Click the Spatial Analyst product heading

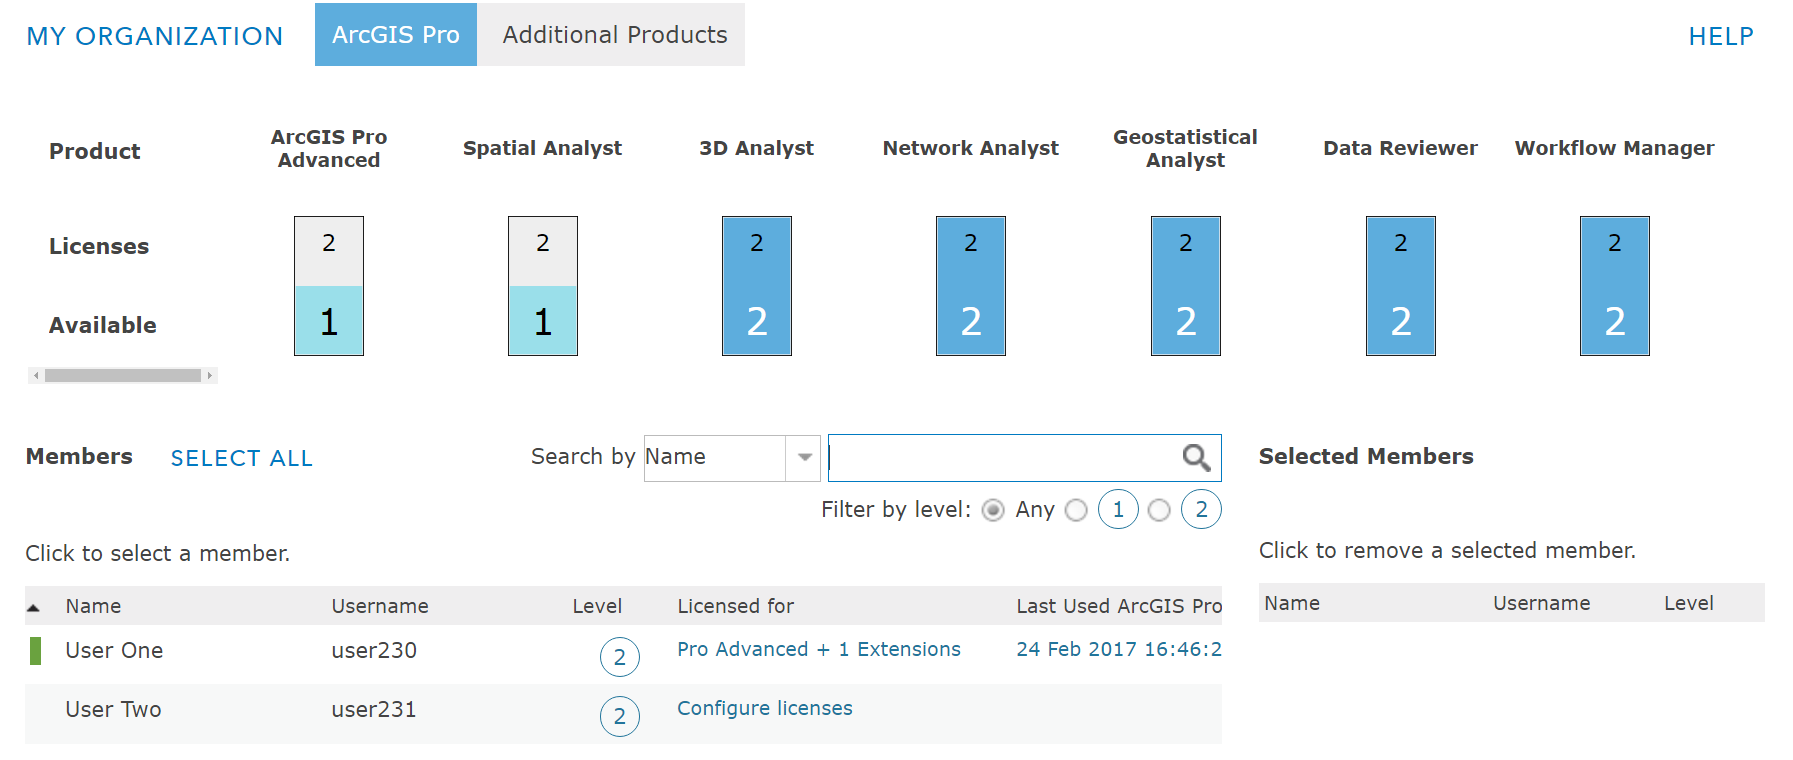pyautogui.click(x=542, y=148)
